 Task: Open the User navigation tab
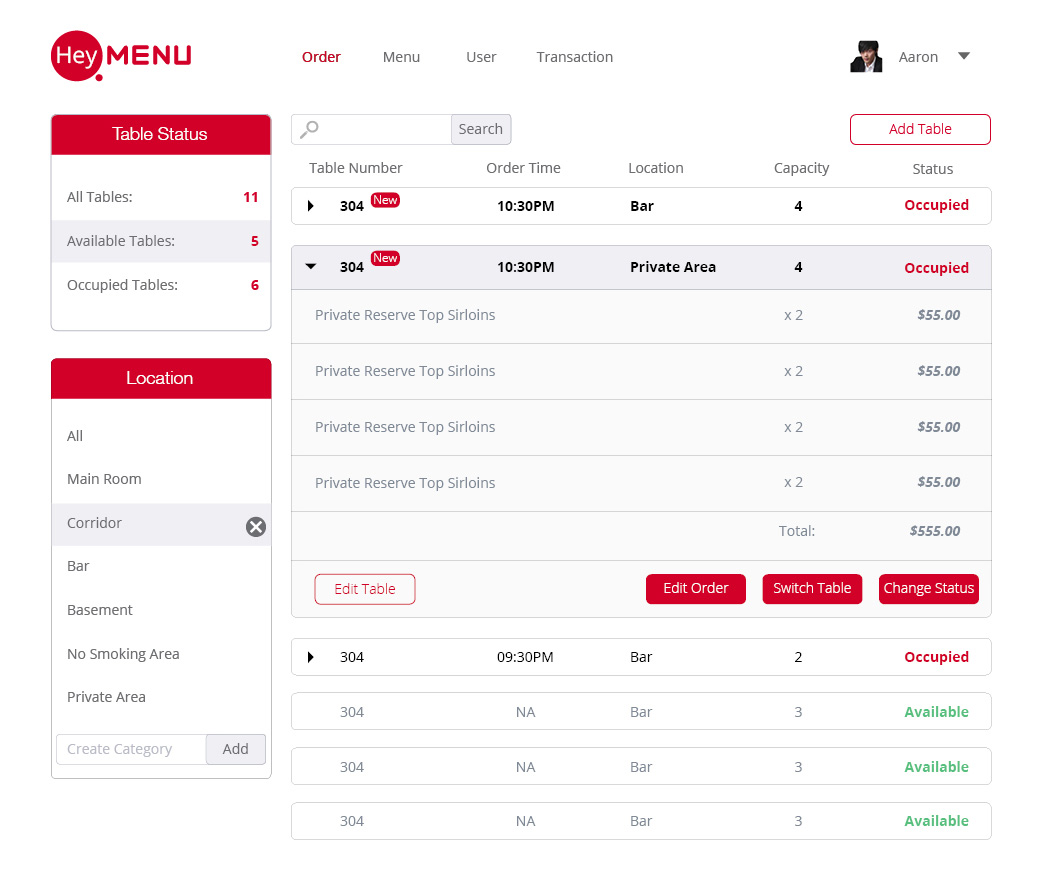pos(481,57)
